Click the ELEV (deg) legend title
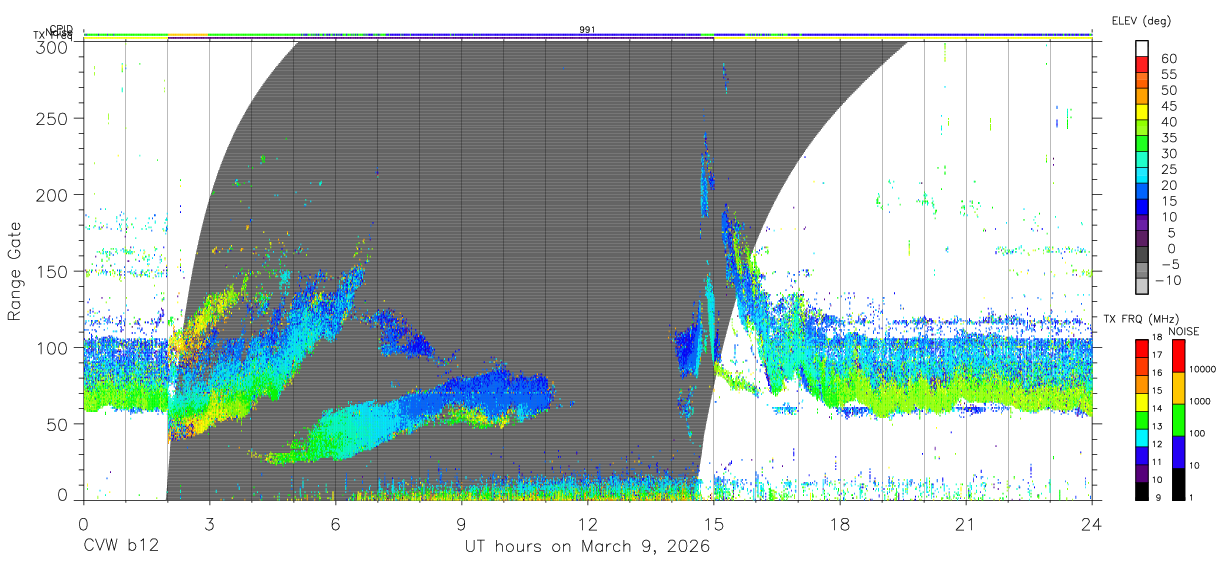 pyautogui.click(x=1141, y=20)
